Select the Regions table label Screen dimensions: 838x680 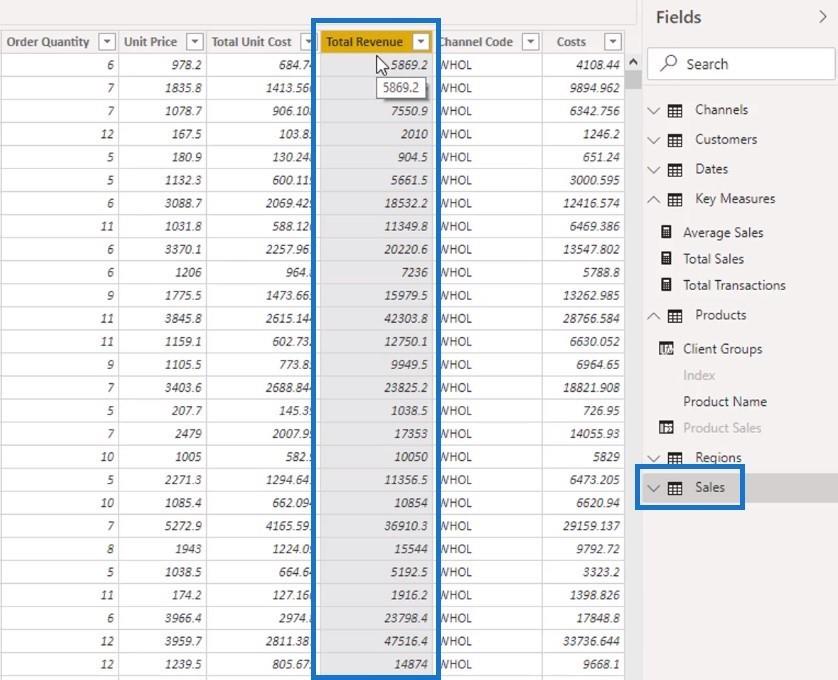pyautogui.click(x=718, y=458)
